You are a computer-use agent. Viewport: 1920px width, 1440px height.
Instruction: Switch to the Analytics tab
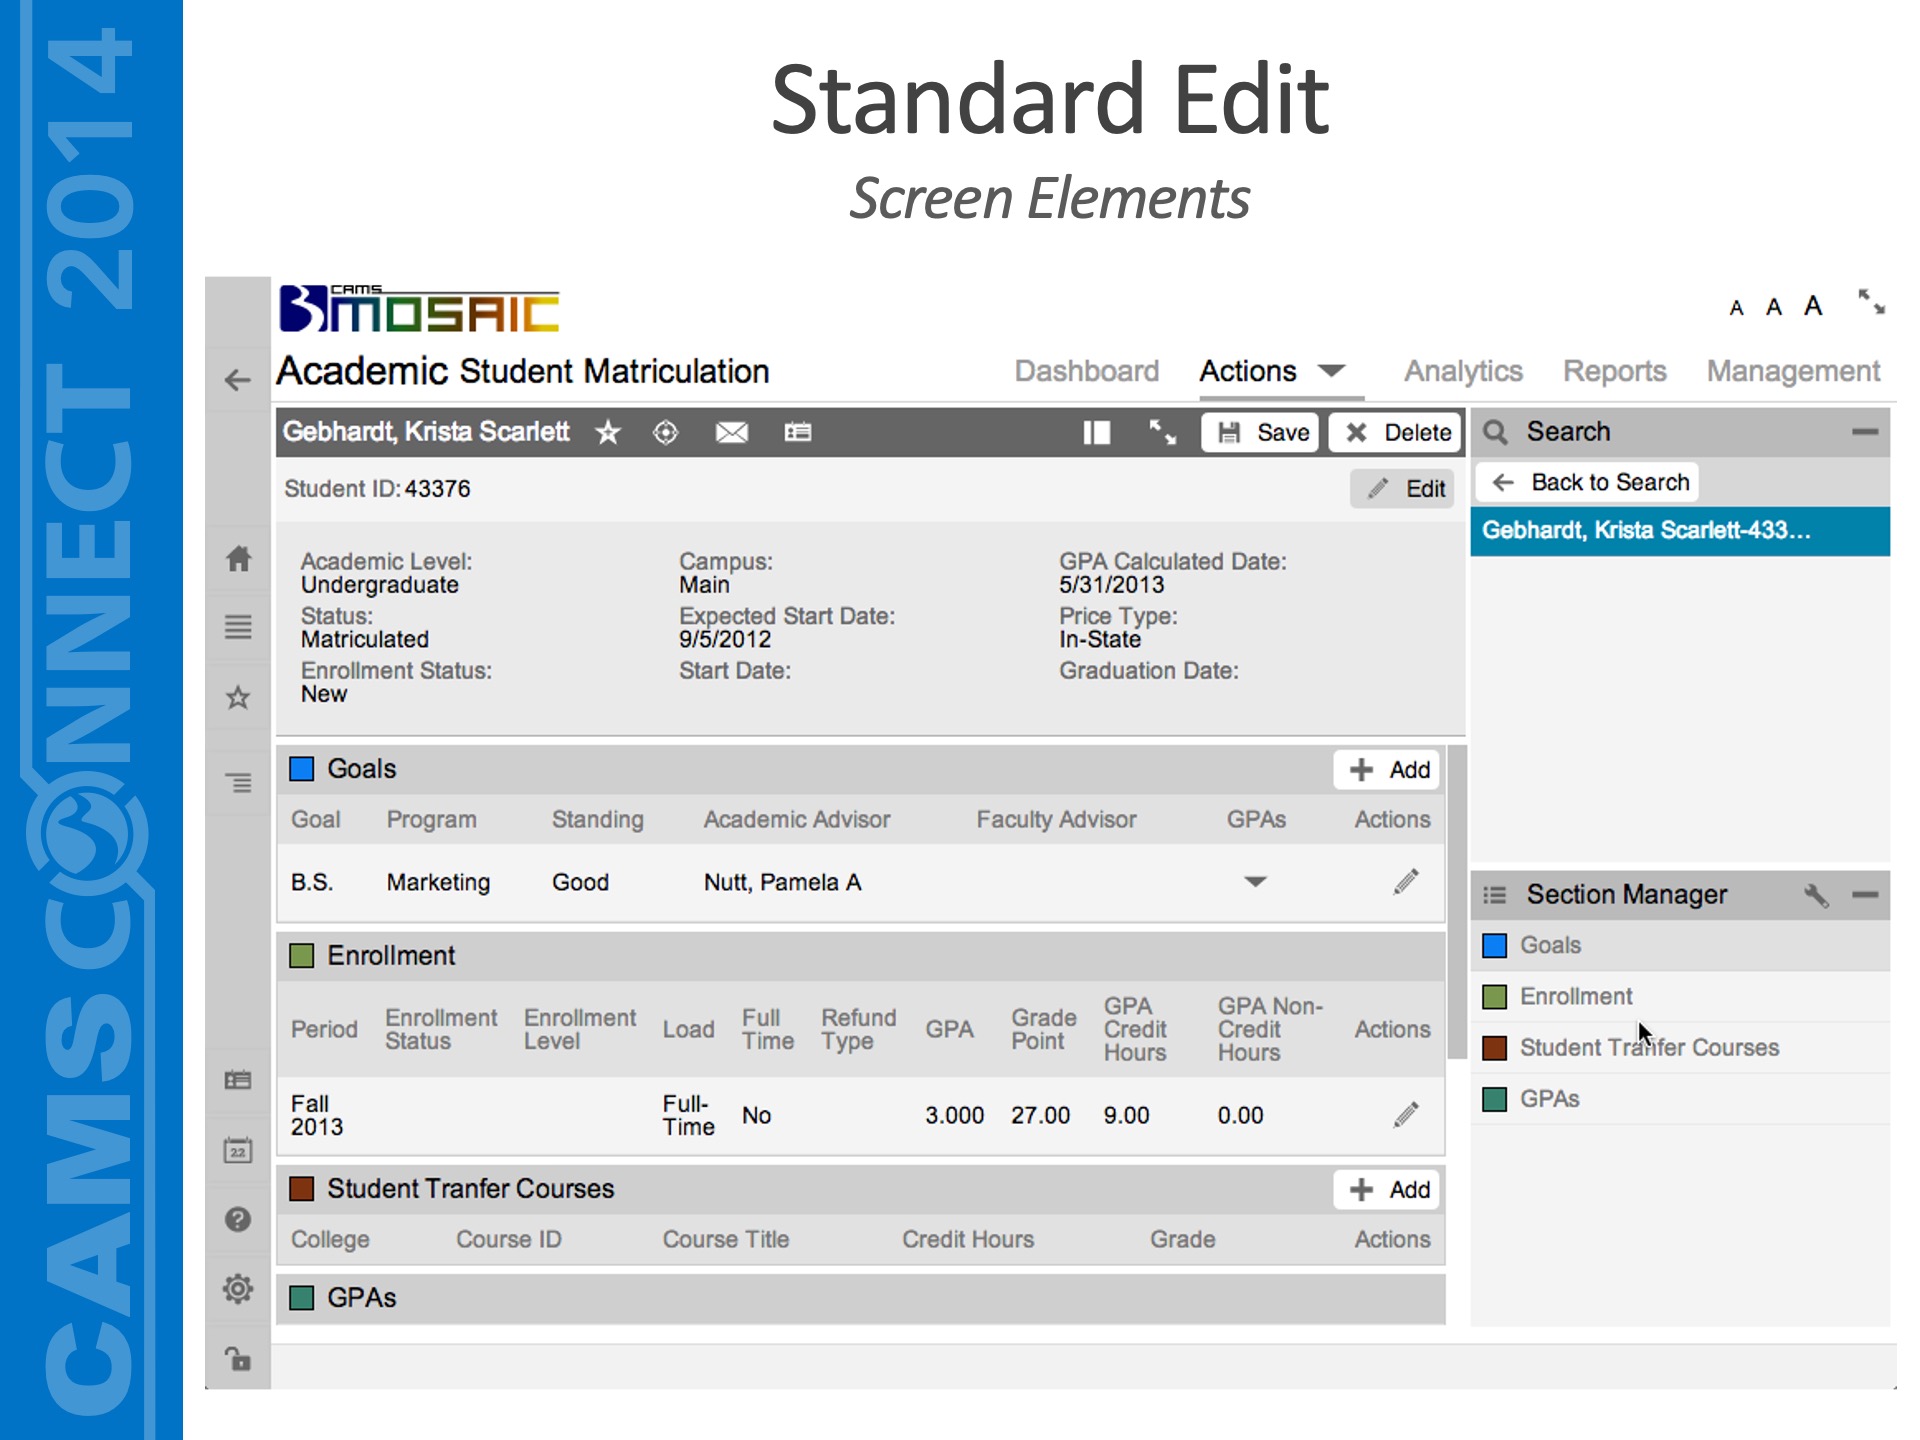tap(1462, 371)
